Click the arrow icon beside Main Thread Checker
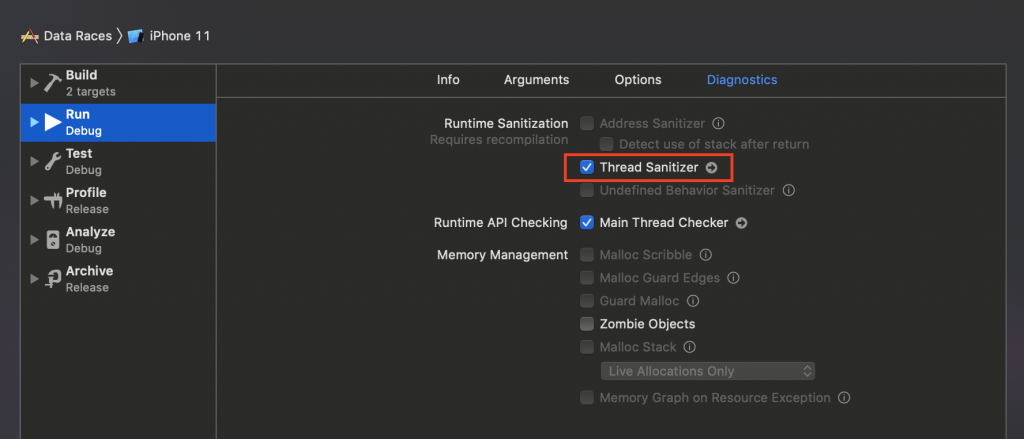The width and height of the screenshot is (1024, 439). [x=741, y=223]
